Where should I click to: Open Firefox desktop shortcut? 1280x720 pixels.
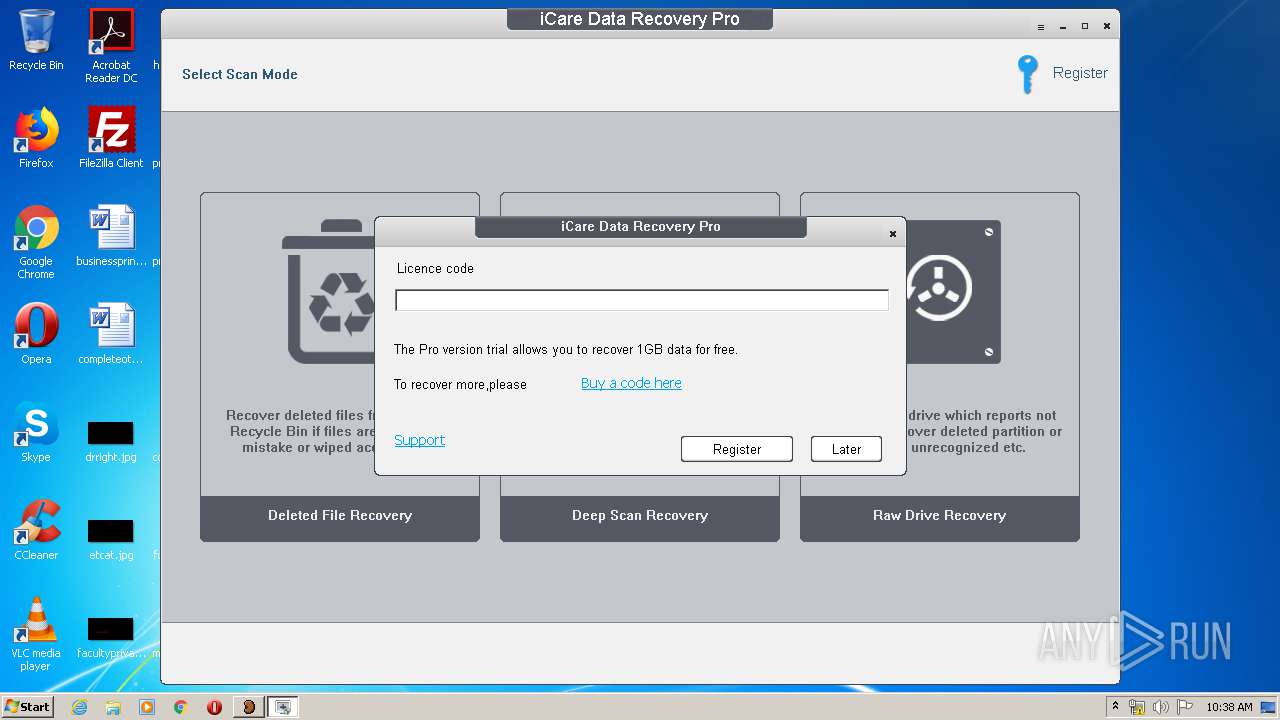(36, 138)
